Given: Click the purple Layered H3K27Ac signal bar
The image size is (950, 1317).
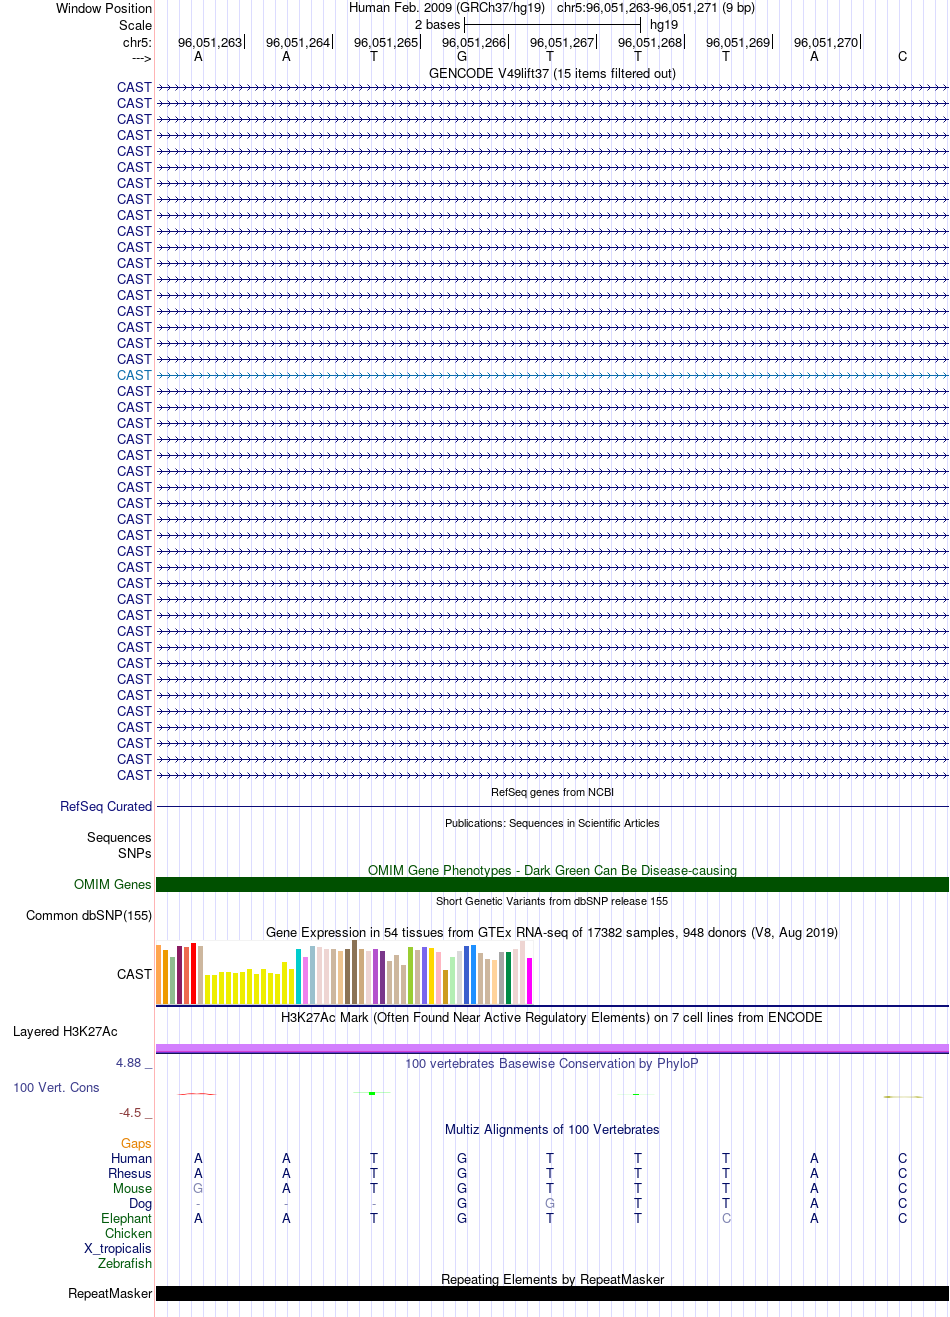Looking at the screenshot, I should tap(552, 1048).
